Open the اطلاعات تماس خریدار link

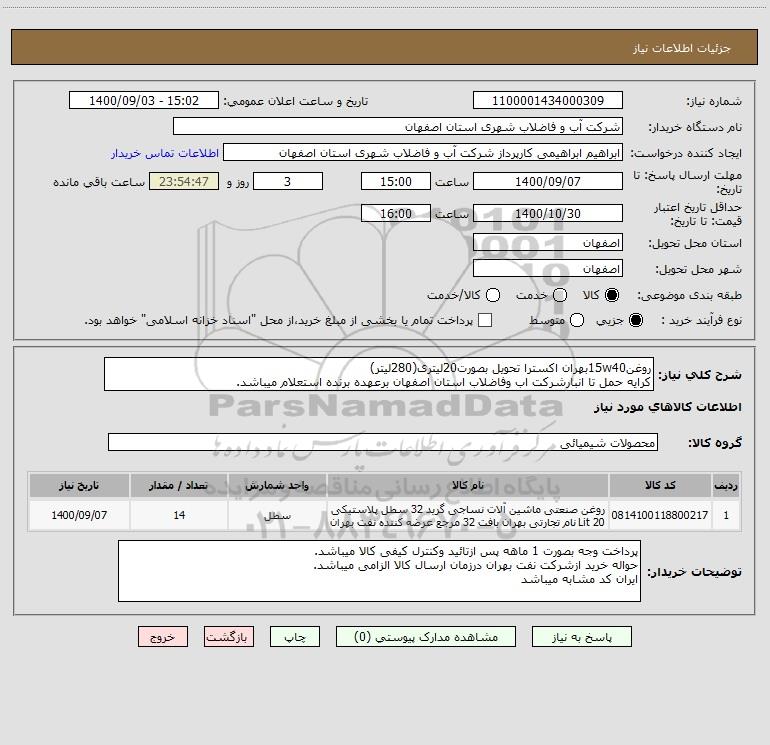click(165, 153)
